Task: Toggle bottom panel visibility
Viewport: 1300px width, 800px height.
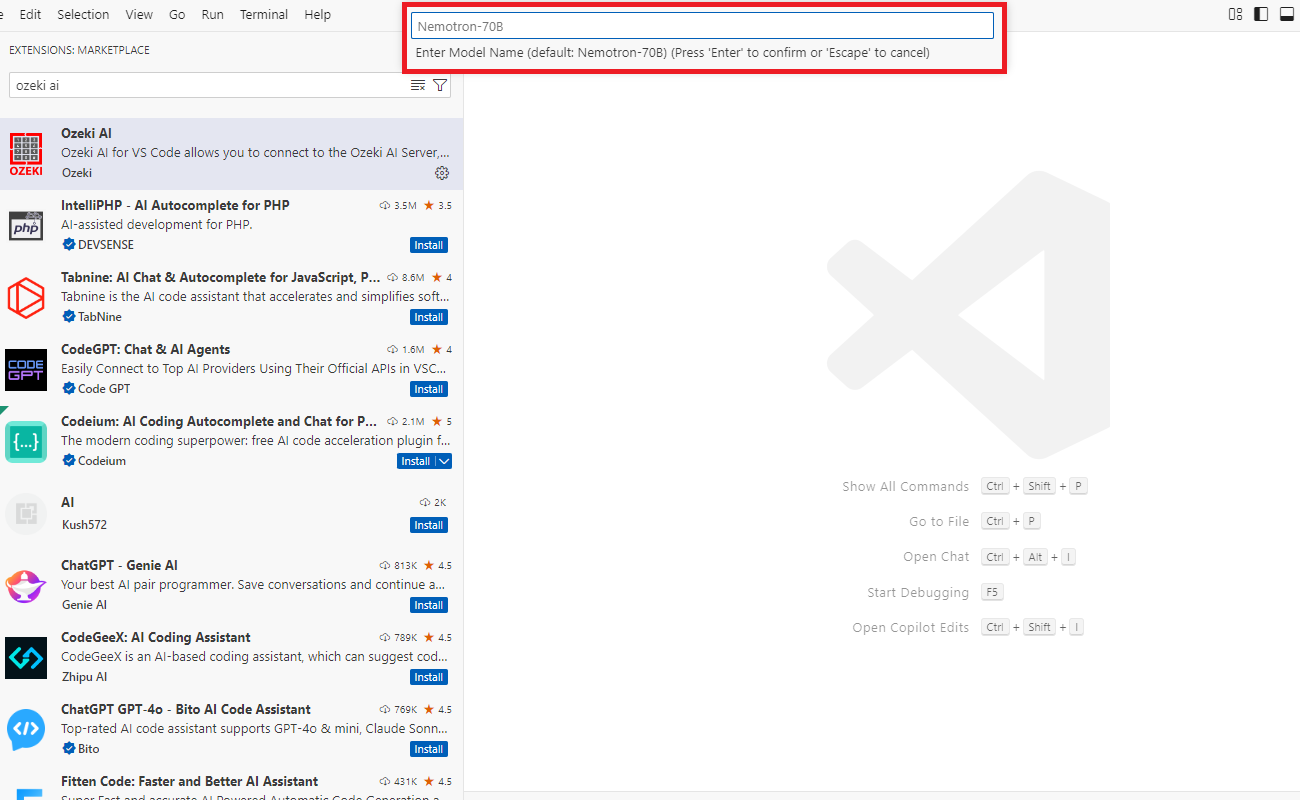Action: pyautogui.click(x=1286, y=14)
